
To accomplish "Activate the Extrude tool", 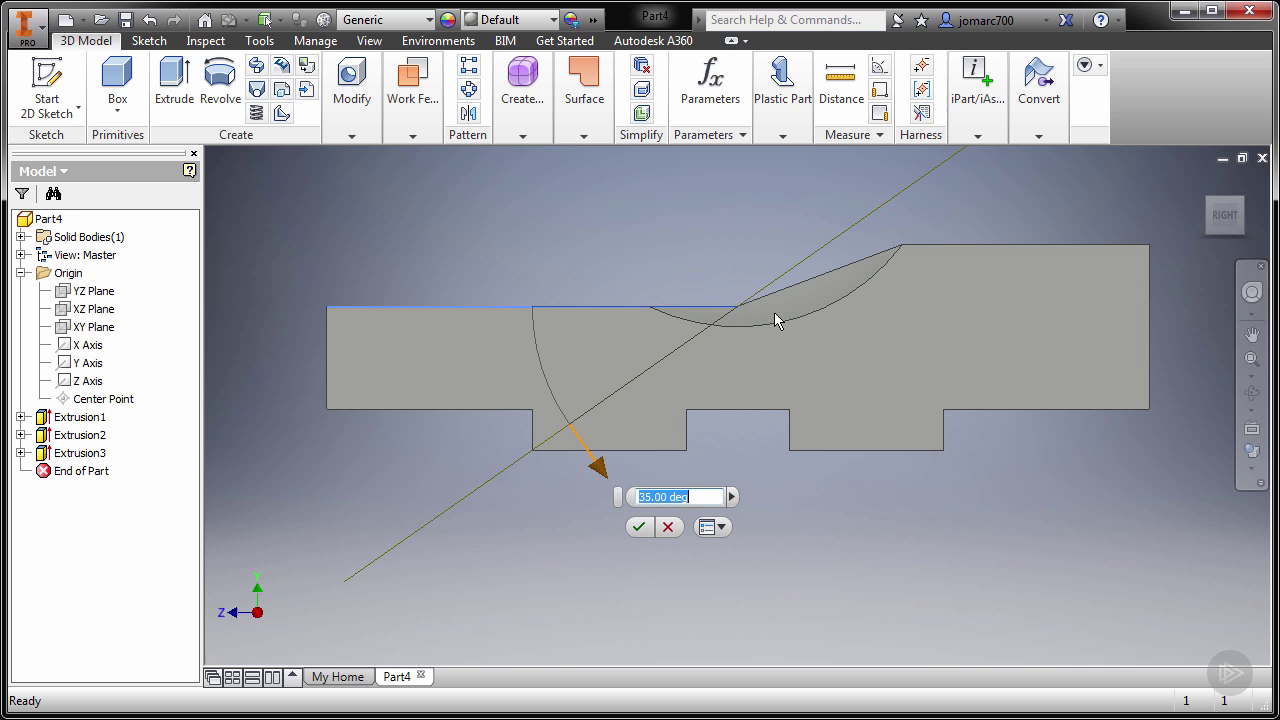I will pyautogui.click(x=174, y=81).
